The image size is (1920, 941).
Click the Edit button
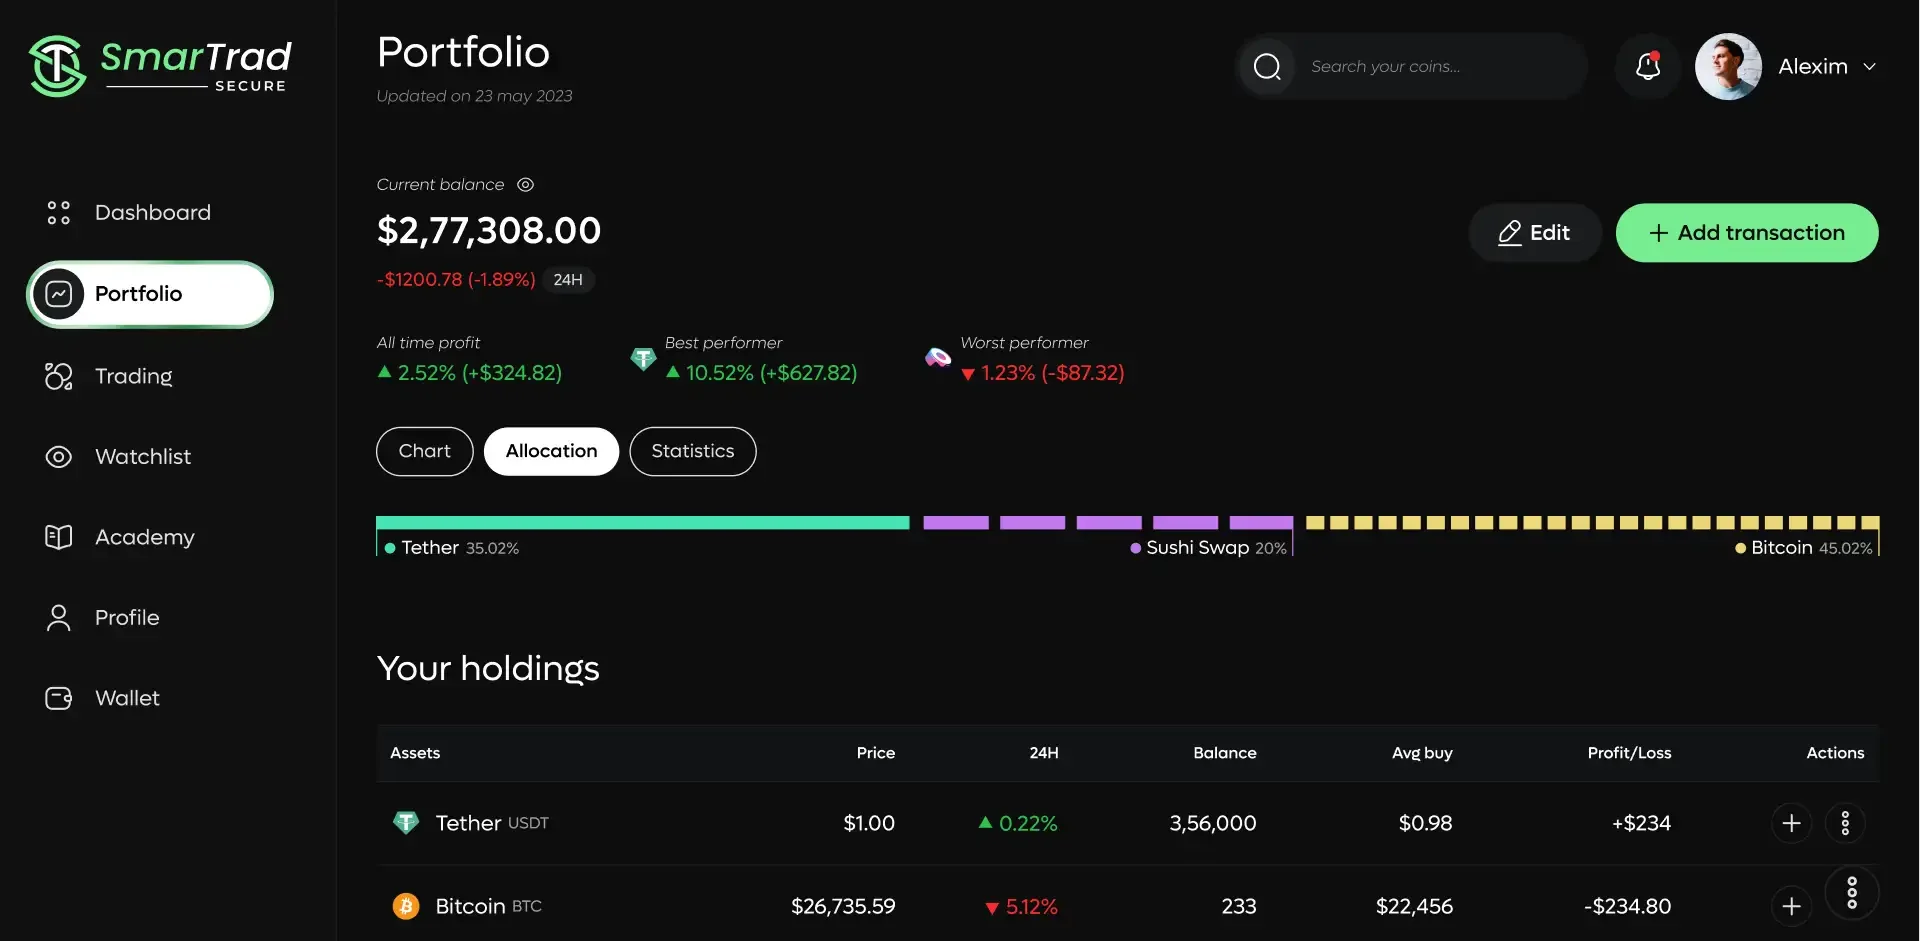1535,233
